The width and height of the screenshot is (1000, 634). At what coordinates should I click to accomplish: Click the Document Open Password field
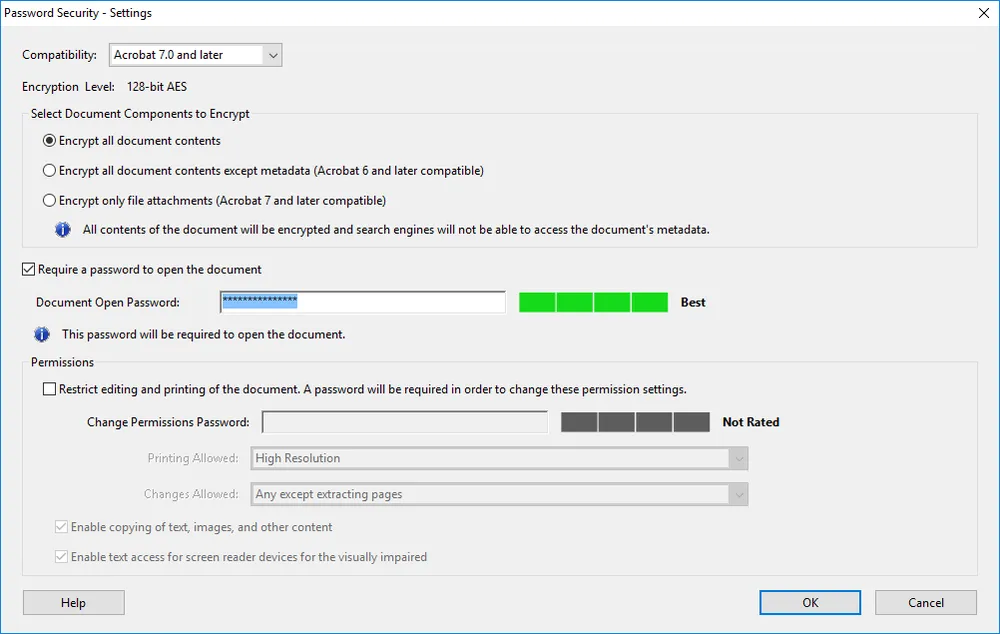[362, 302]
